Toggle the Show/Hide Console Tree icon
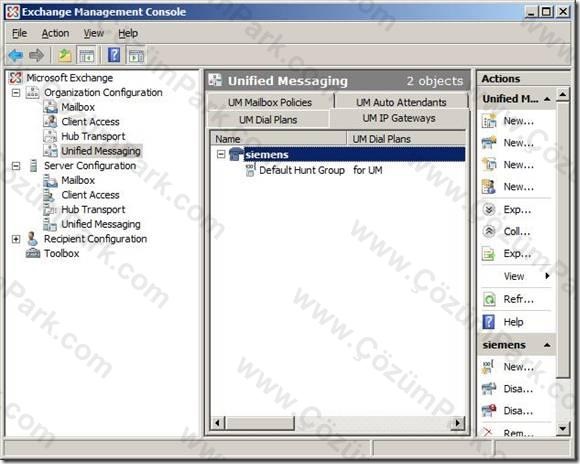Image resolution: width=580 pixels, height=464 pixels. point(87,56)
